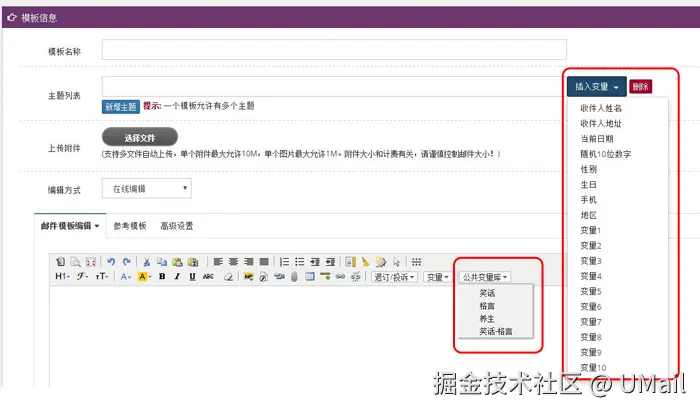Open the H1 heading dropdown
Image resolution: width=700 pixels, height=412 pixels.
[x=62, y=277]
